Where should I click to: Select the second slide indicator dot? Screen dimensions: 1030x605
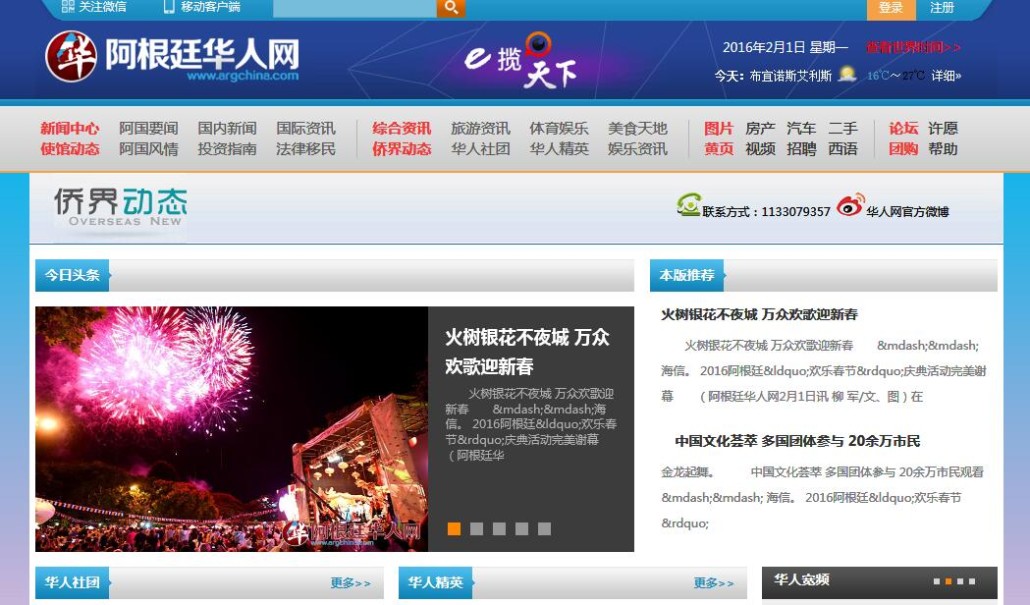coord(476,529)
